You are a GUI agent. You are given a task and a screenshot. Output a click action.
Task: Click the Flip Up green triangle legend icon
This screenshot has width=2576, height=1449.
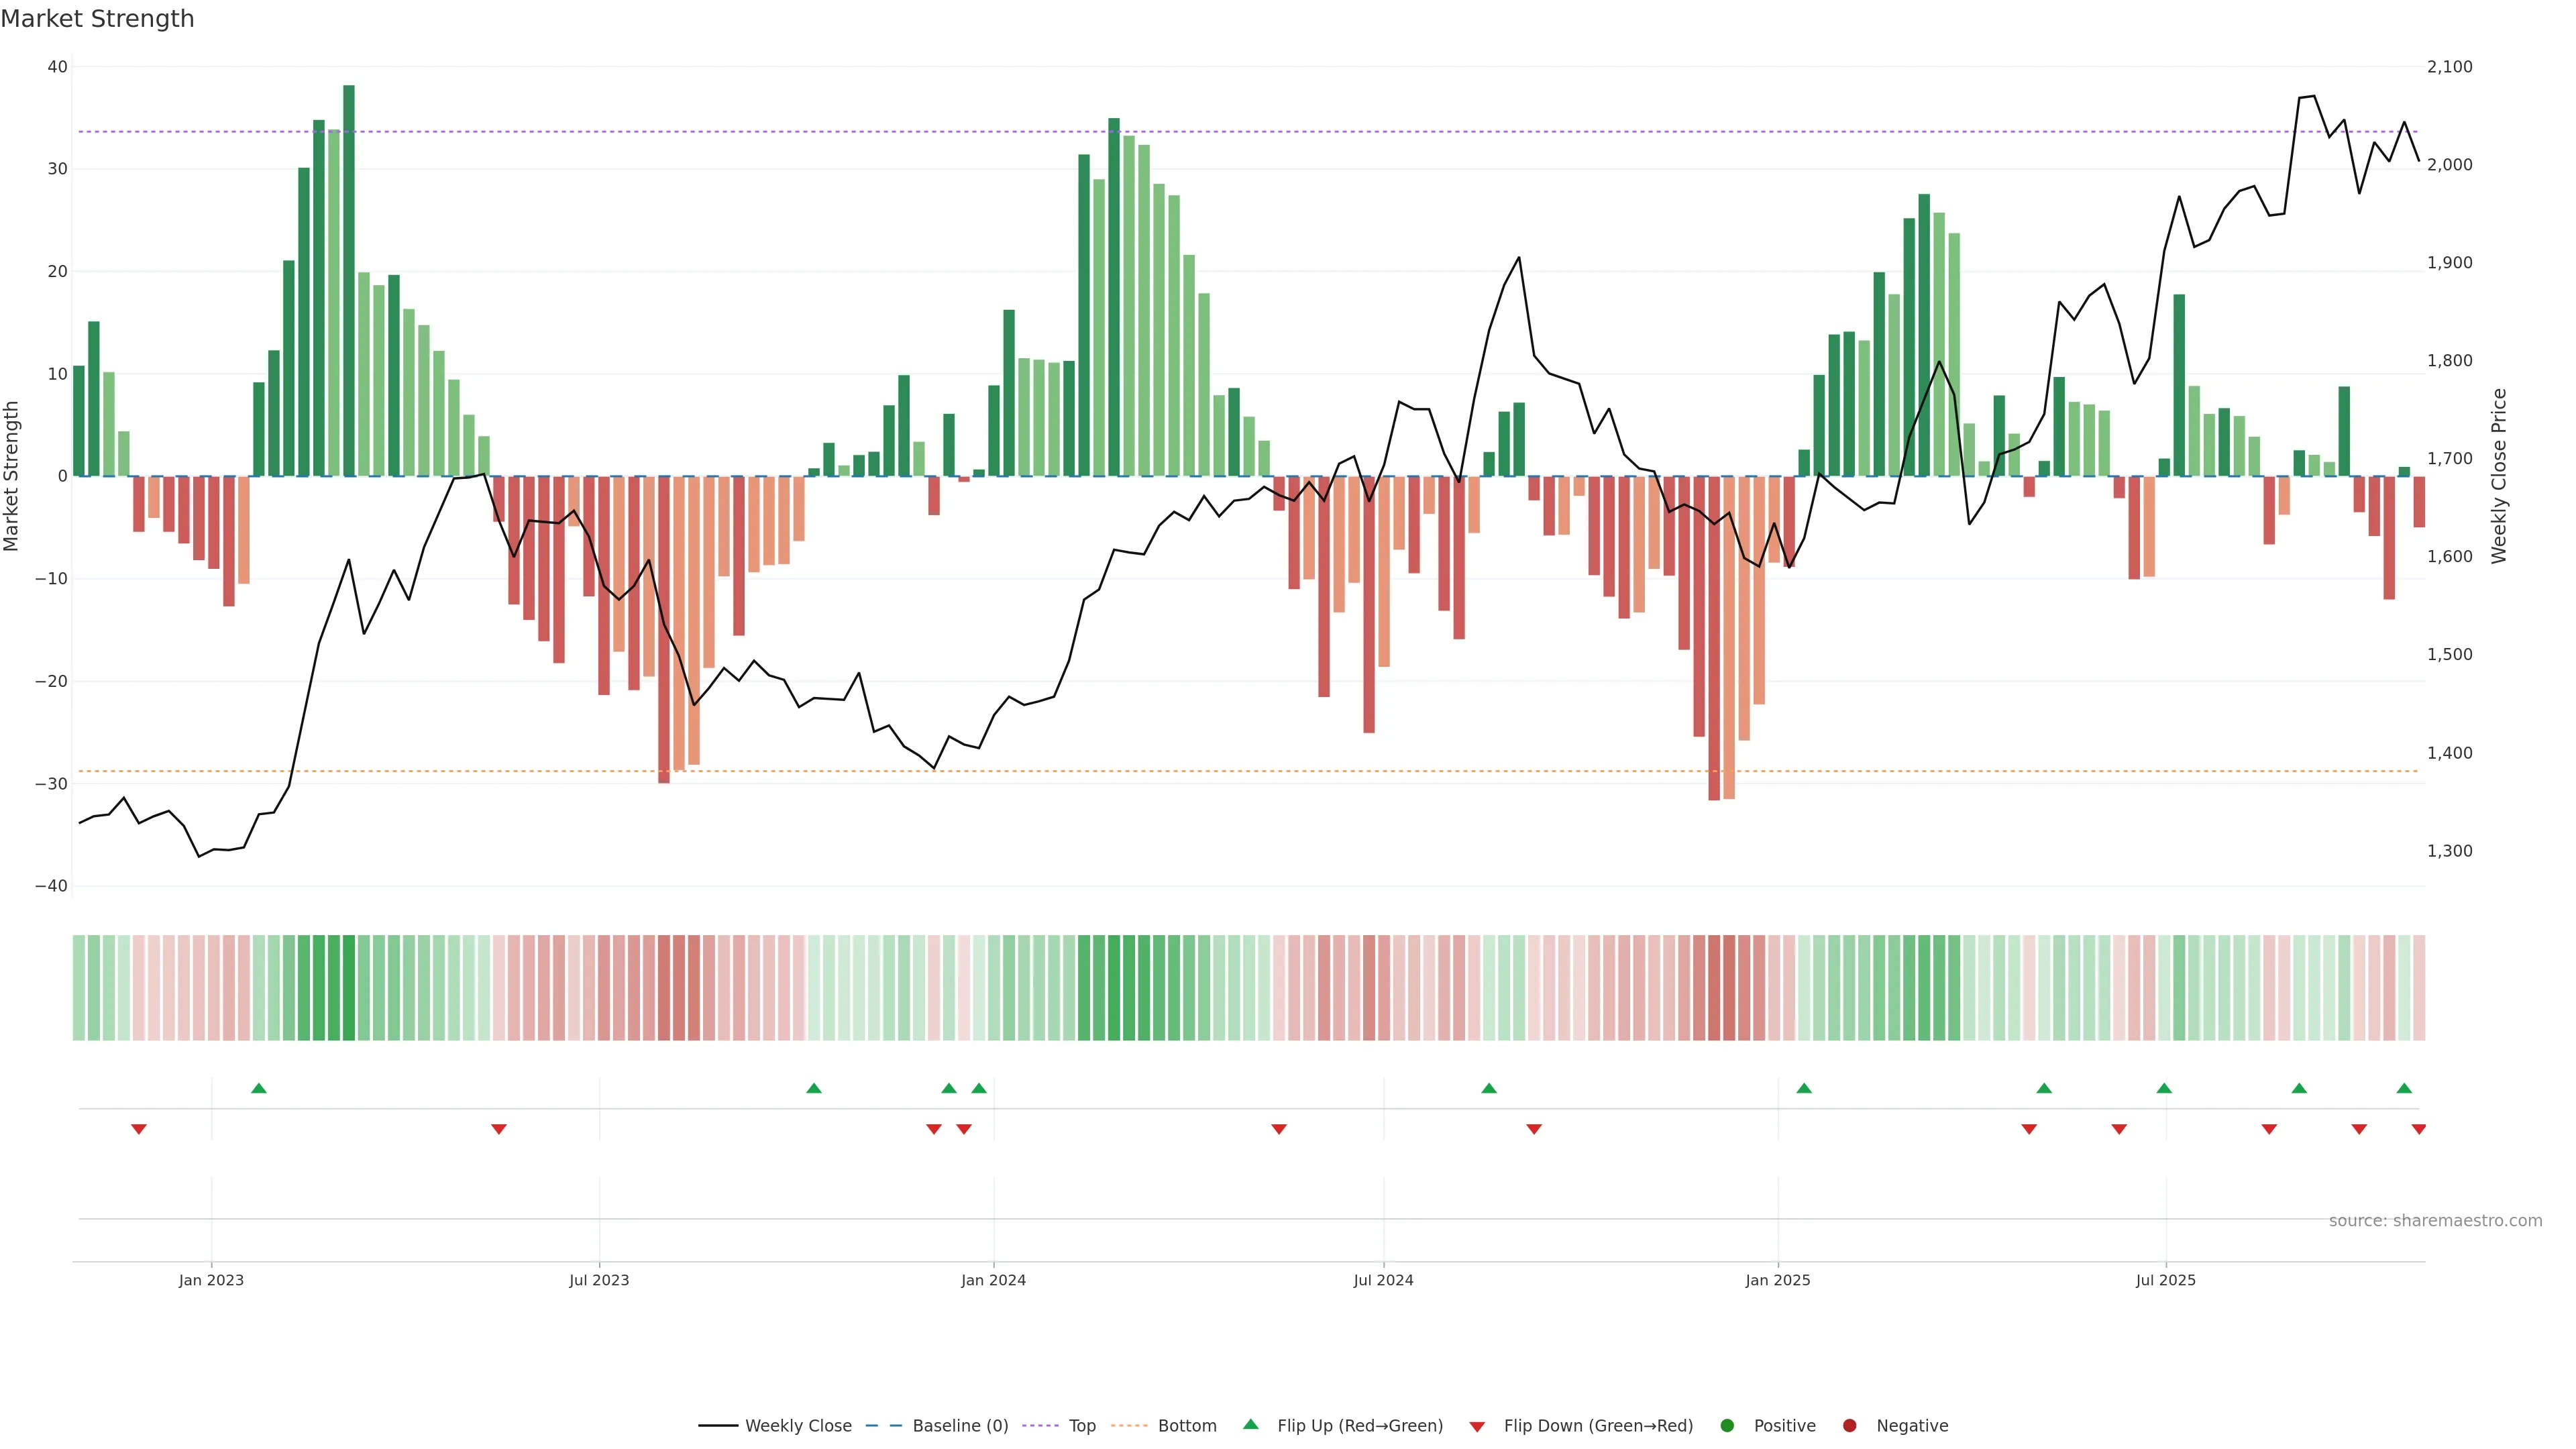pos(1250,1425)
